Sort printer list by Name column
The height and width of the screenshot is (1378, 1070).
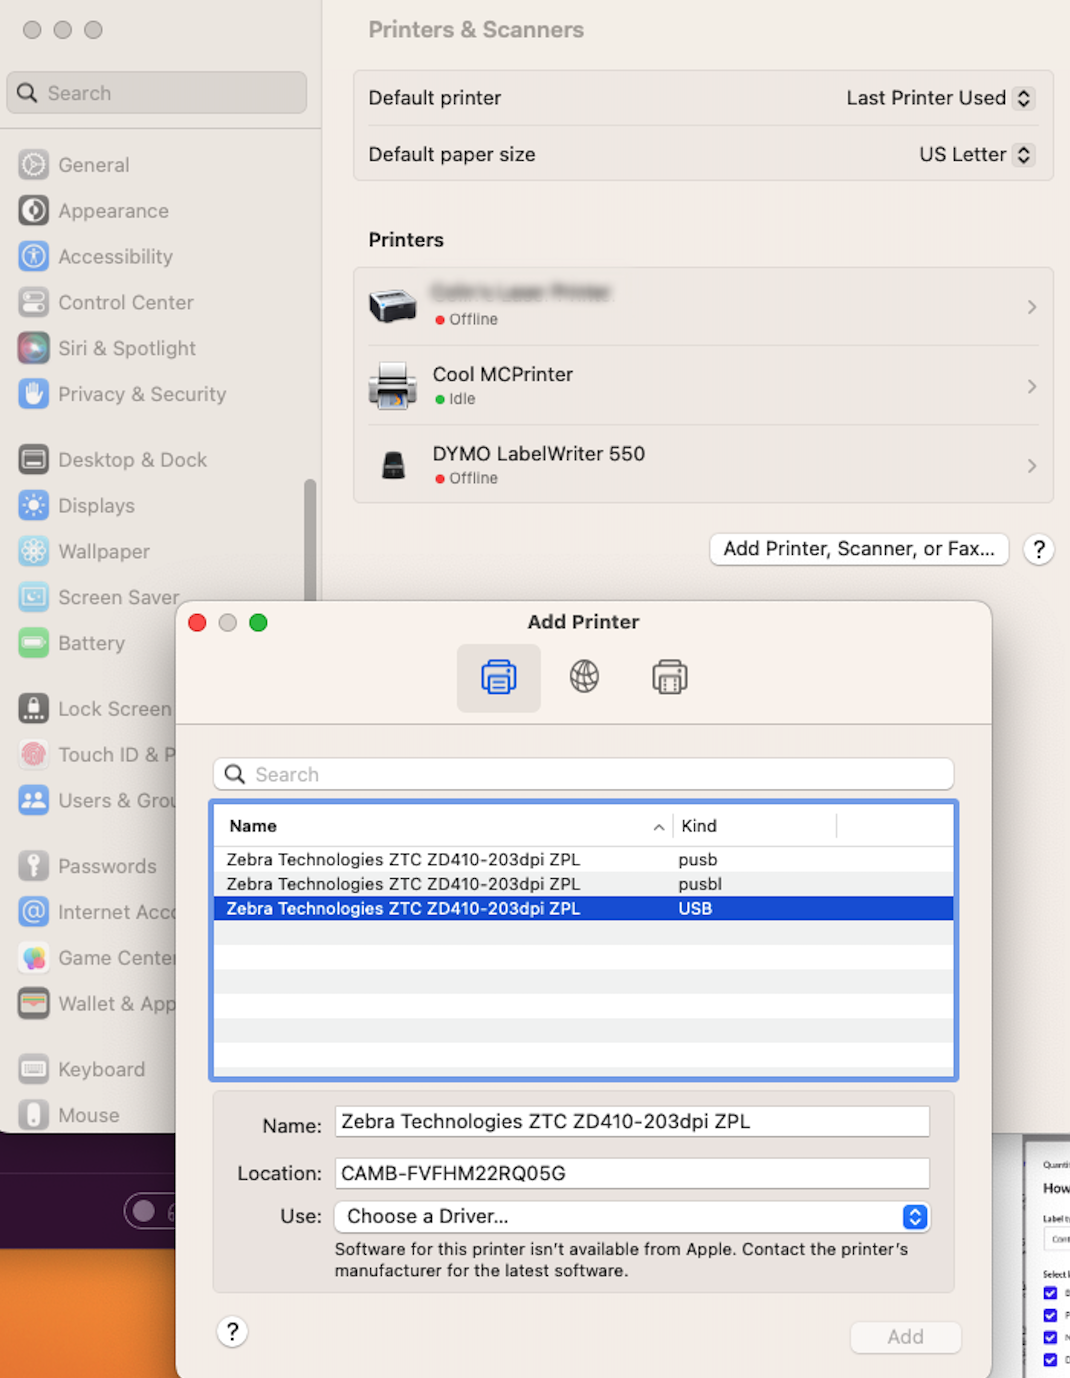[443, 826]
